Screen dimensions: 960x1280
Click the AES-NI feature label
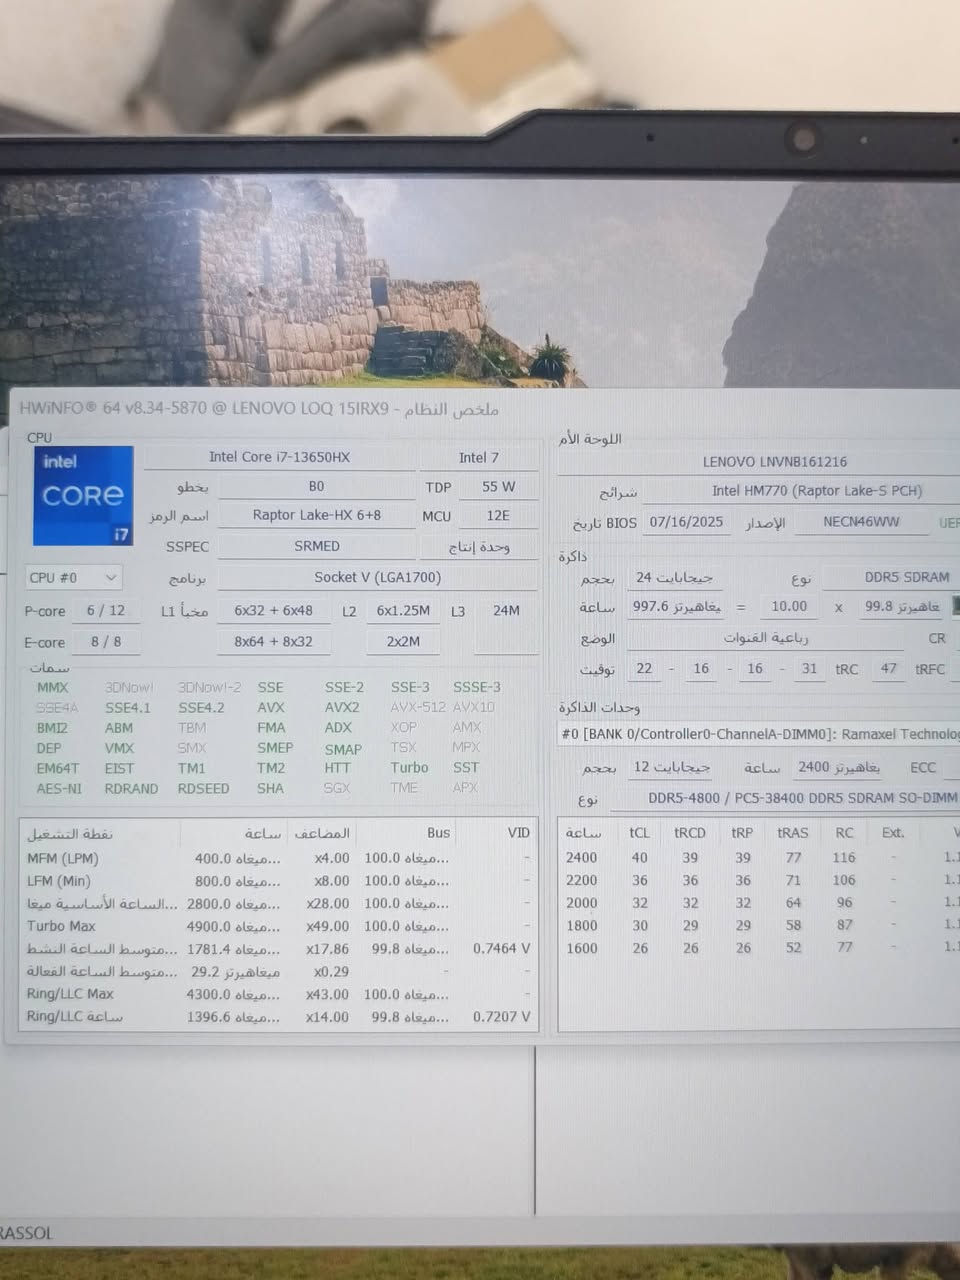(59, 789)
